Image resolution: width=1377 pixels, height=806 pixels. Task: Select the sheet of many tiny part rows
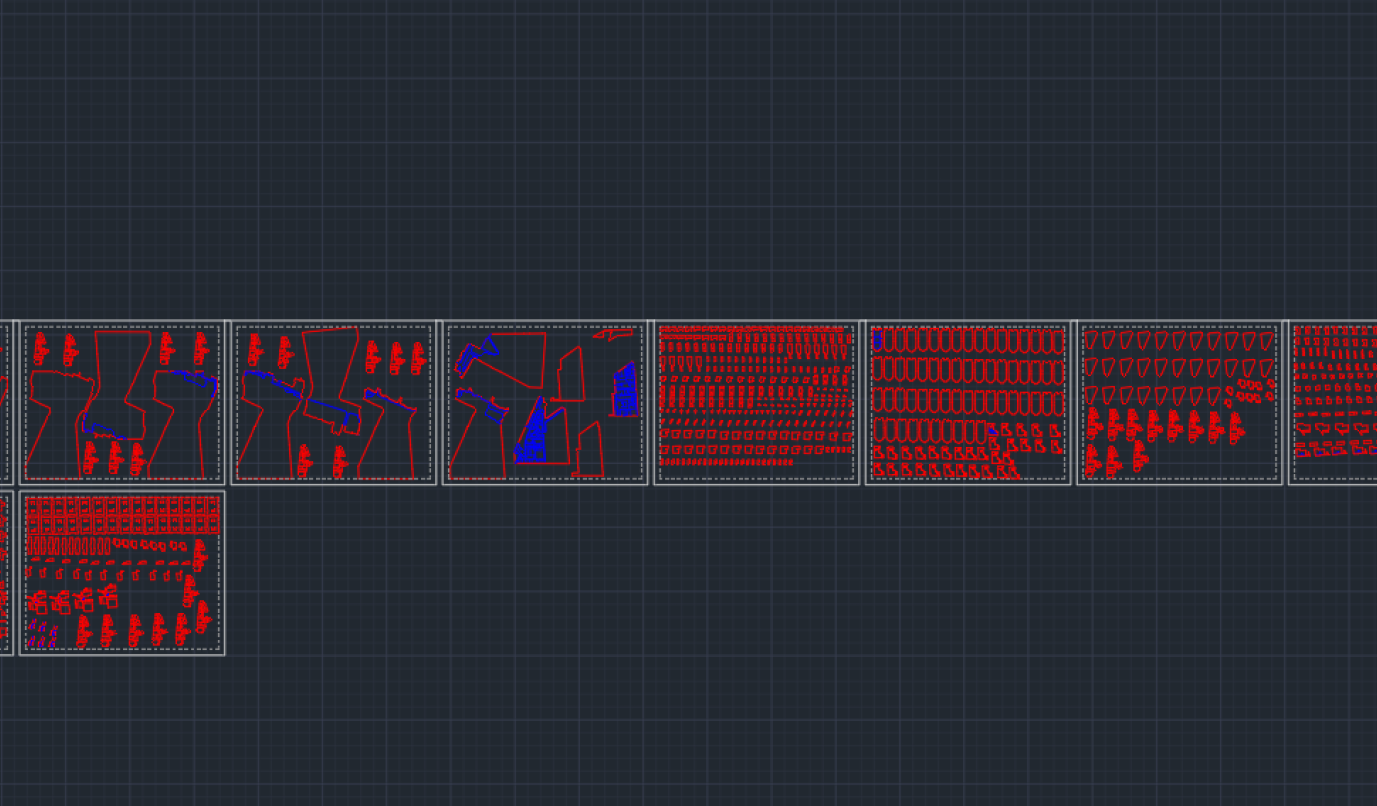pyautogui.click(x=757, y=403)
